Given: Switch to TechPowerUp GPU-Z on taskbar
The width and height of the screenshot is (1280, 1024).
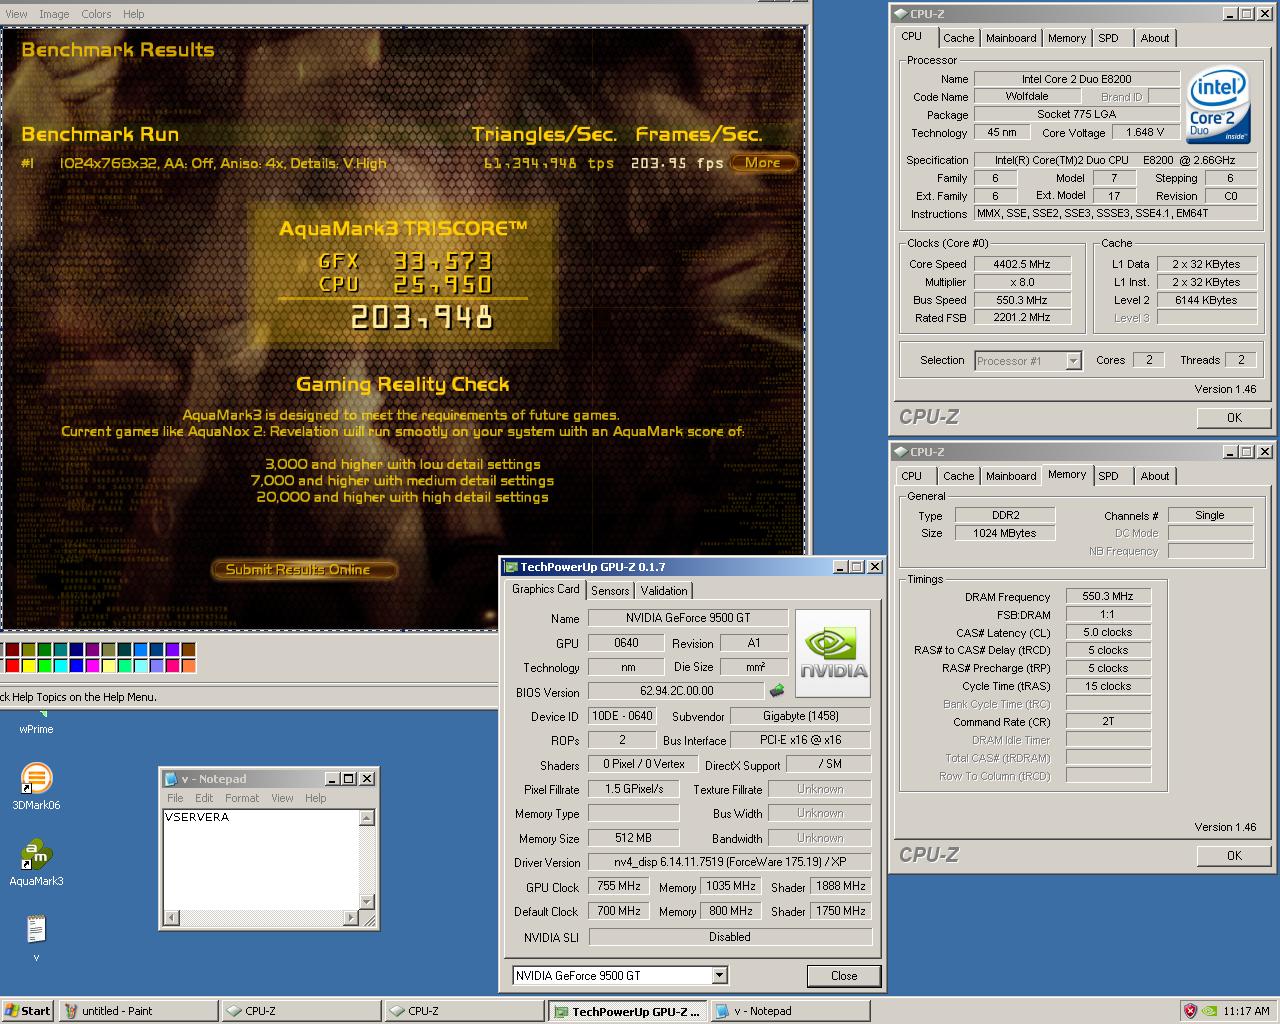Looking at the screenshot, I should pyautogui.click(x=627, y=1011).
